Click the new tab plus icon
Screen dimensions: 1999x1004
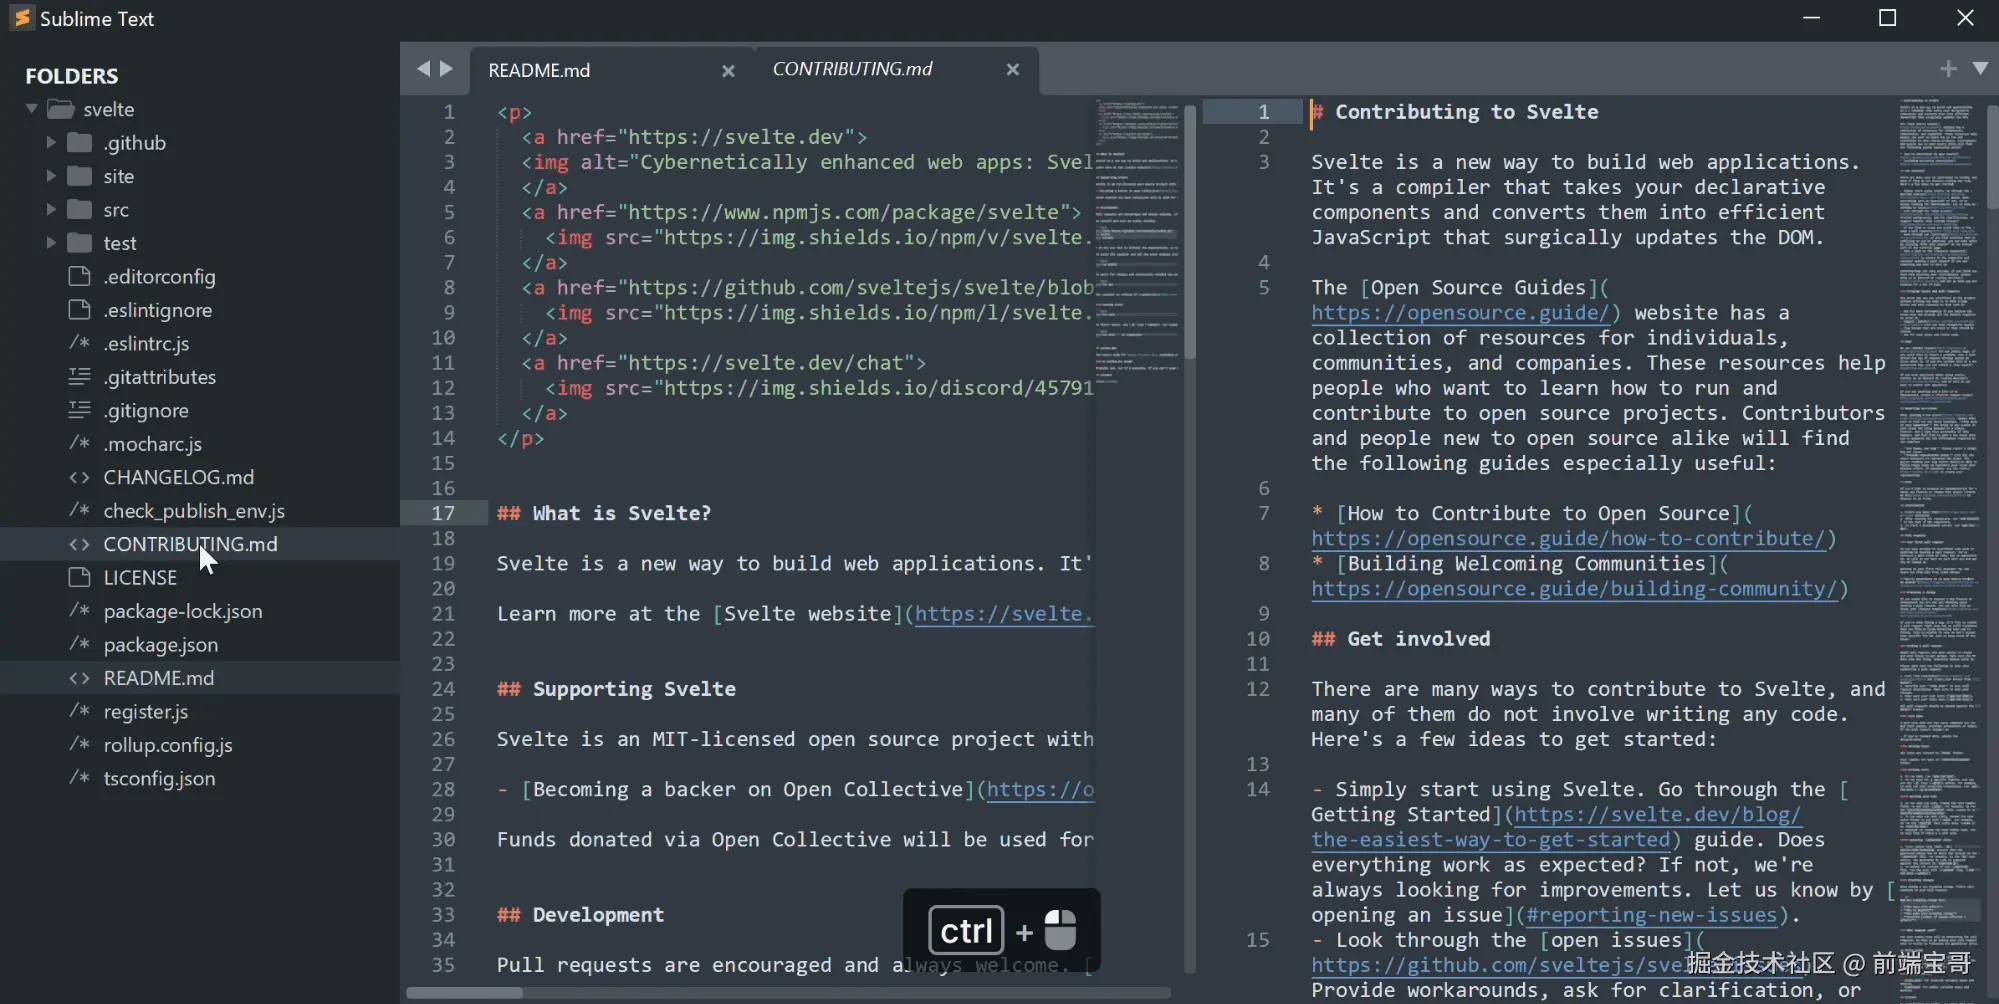click(x=1948, y=68)
